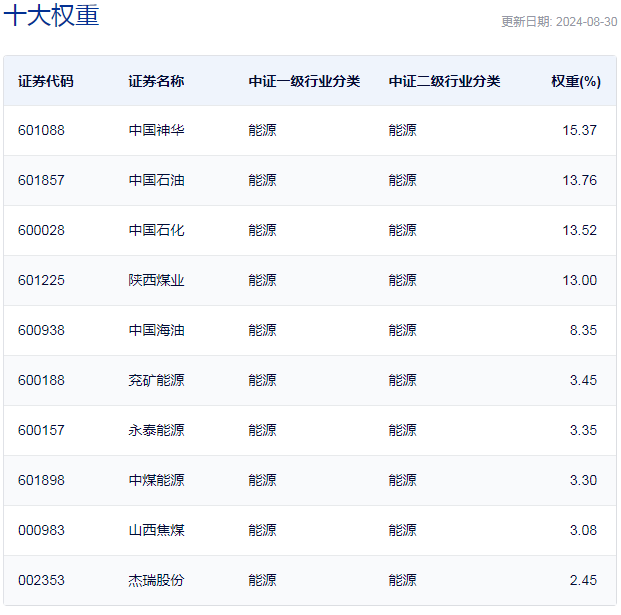Select security code 000983

[x=41, y=530]
